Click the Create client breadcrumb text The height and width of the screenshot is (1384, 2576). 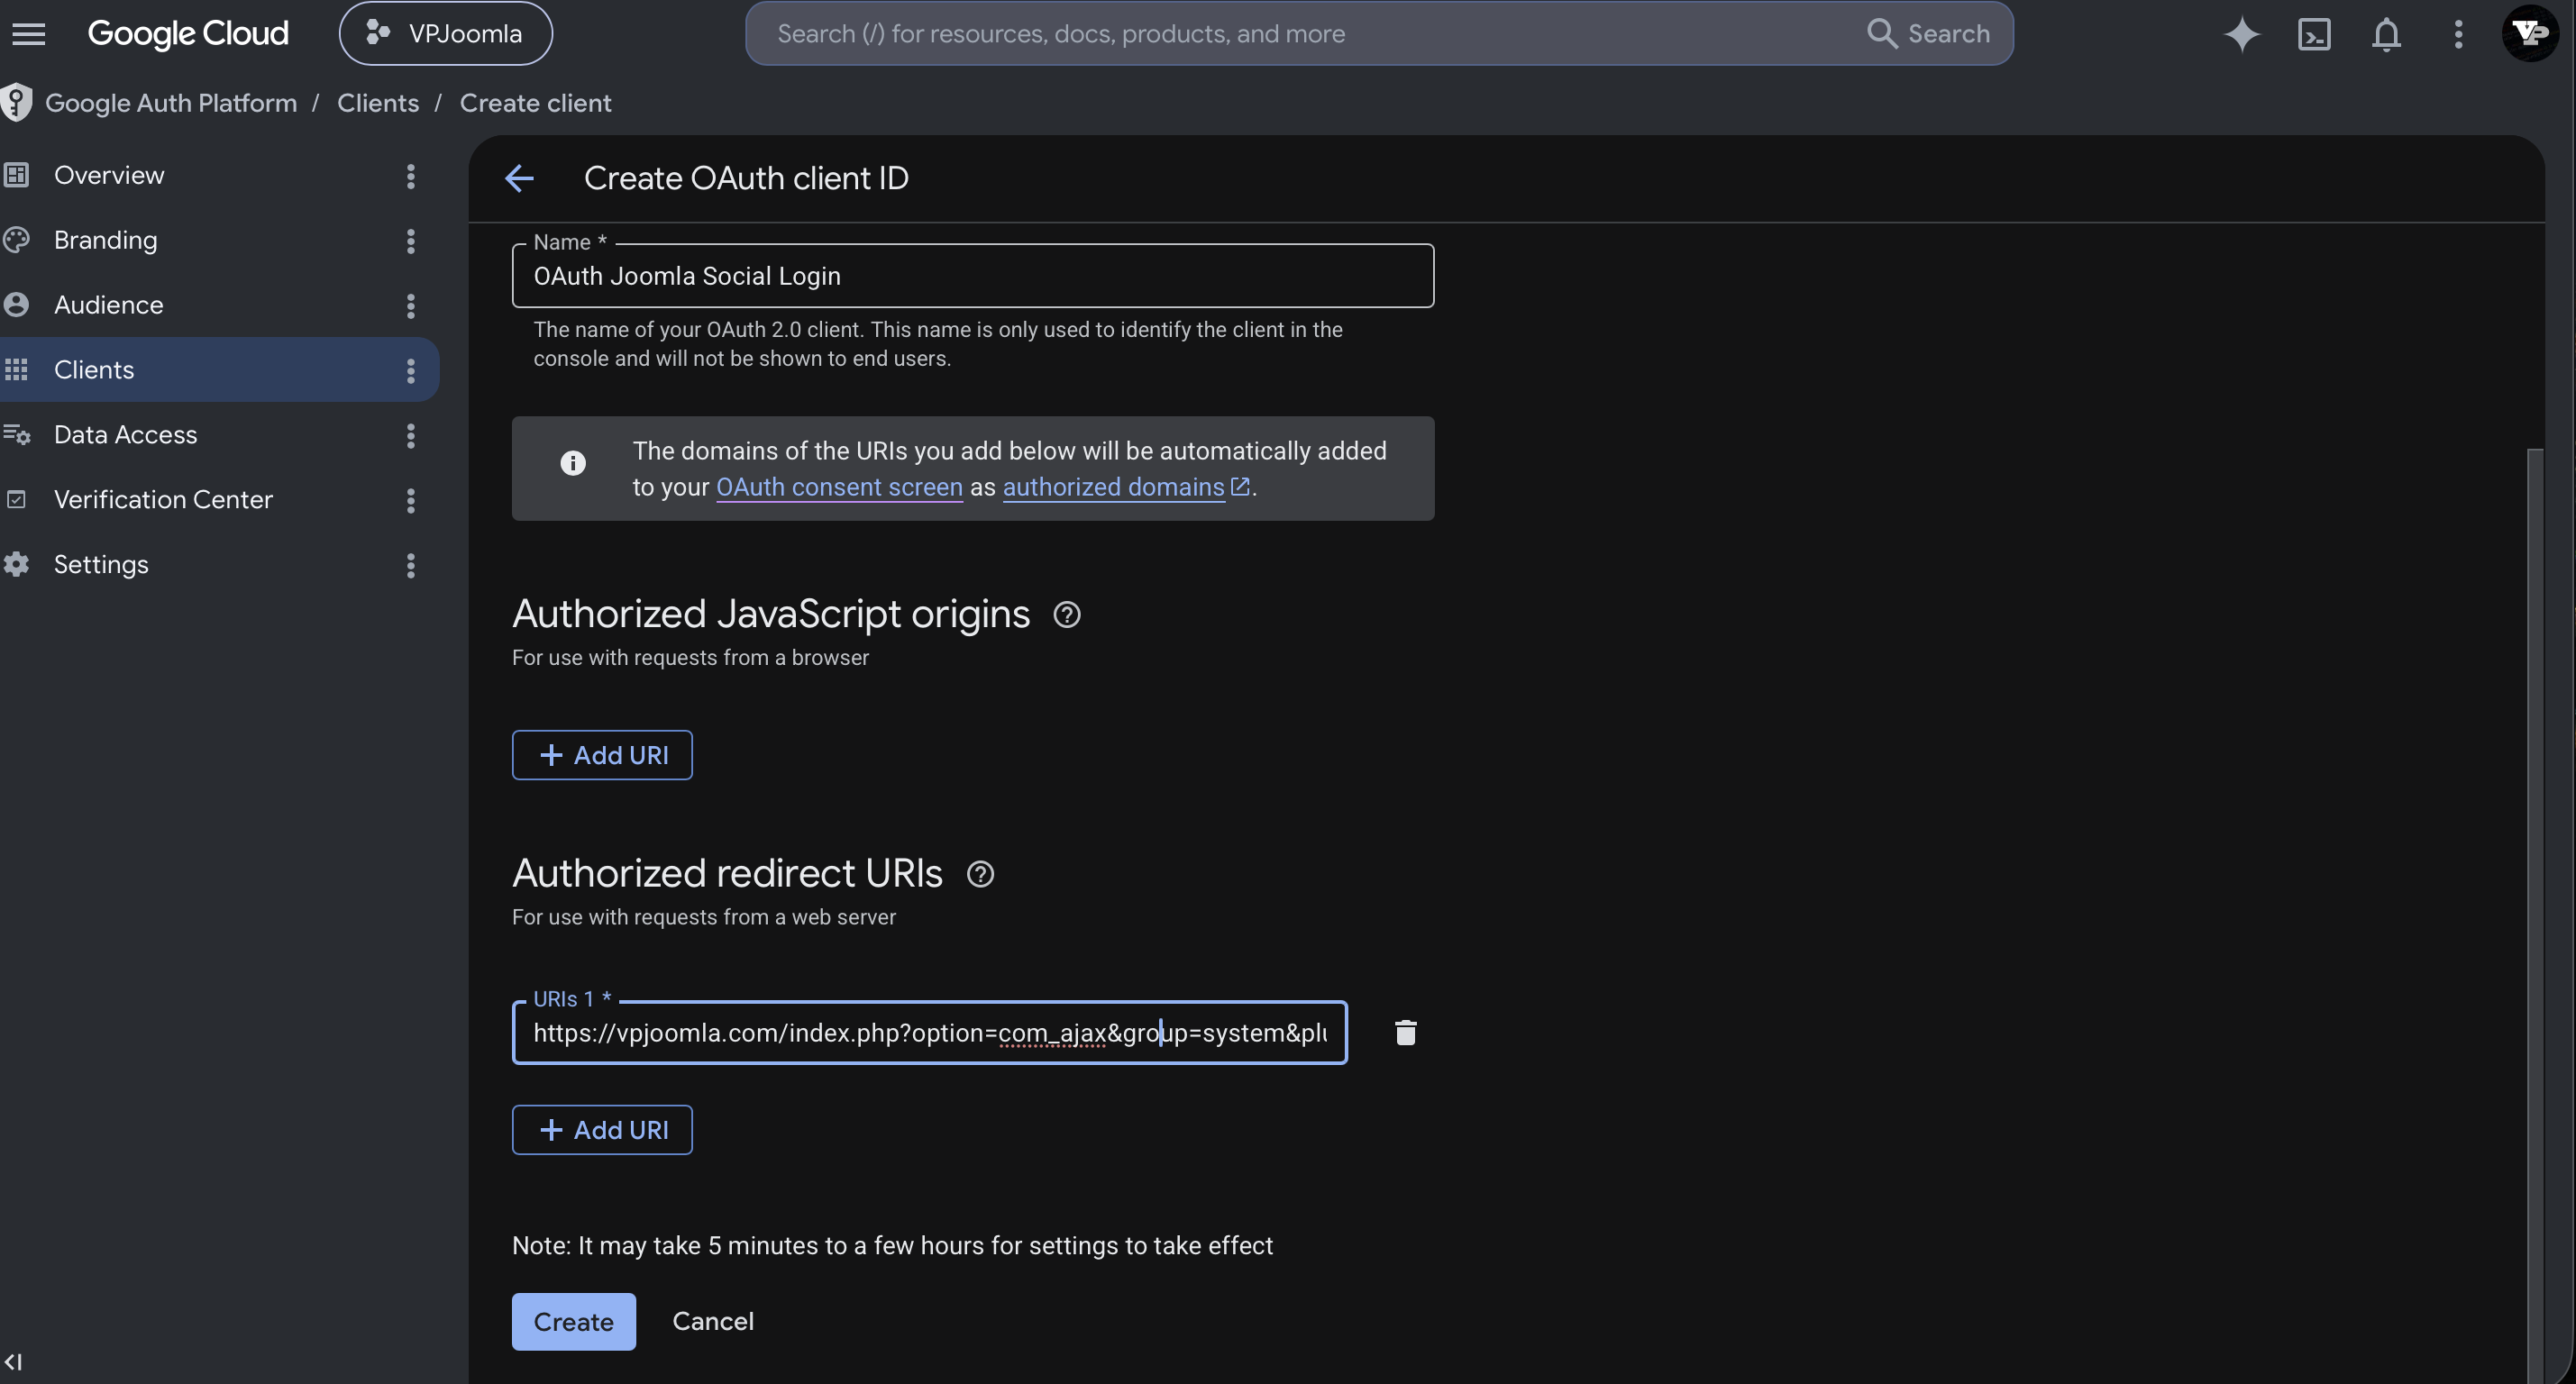click(x=535, y=103)
